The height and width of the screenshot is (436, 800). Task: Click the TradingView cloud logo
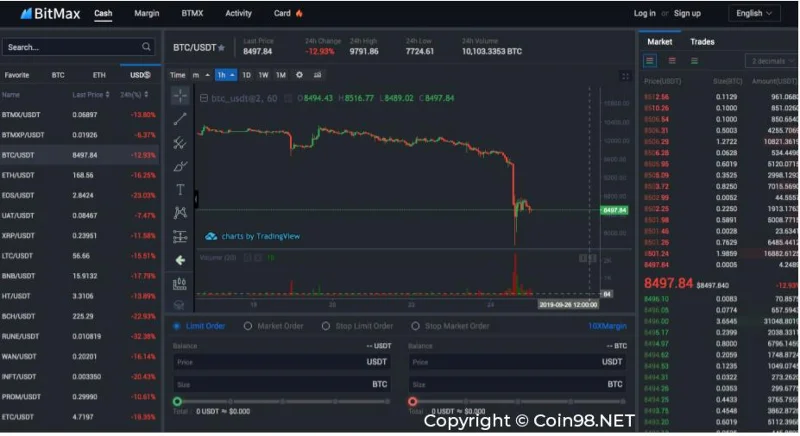(211, 236)
